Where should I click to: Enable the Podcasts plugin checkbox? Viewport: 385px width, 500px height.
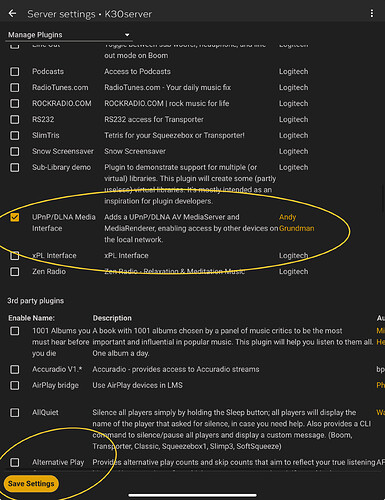point(15,71)
